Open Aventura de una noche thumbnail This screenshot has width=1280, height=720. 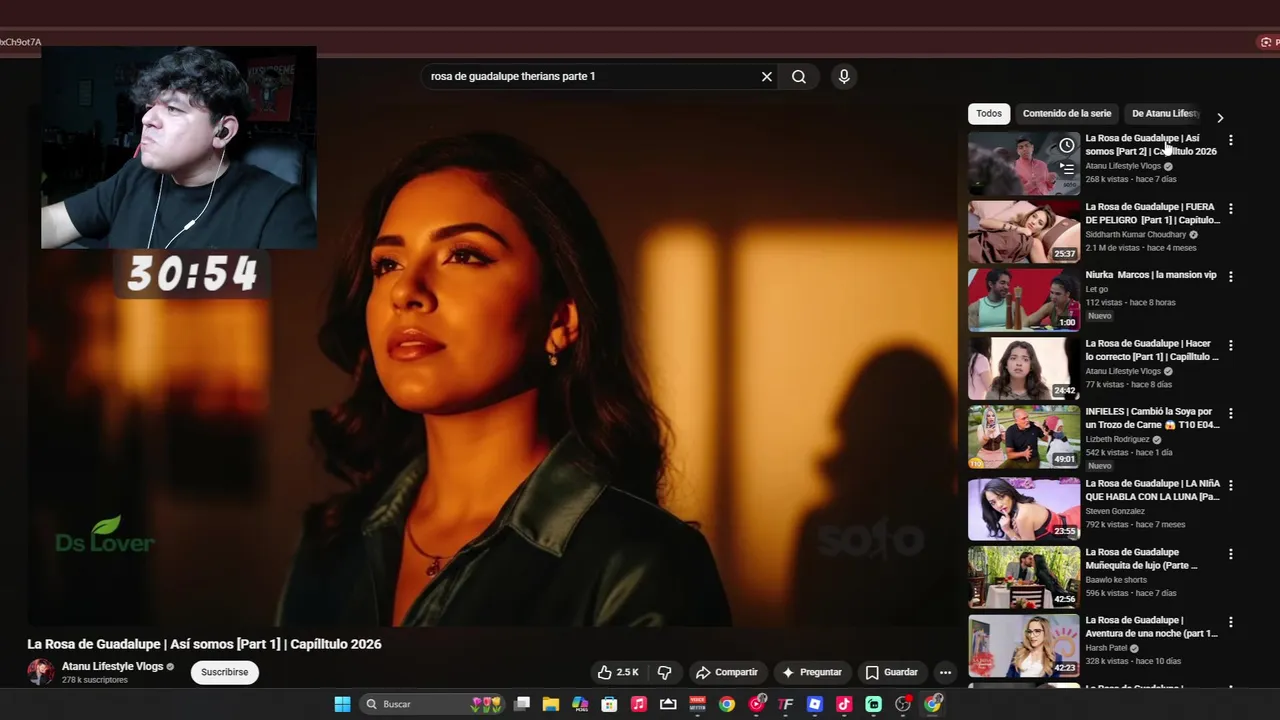point(1024,645)
